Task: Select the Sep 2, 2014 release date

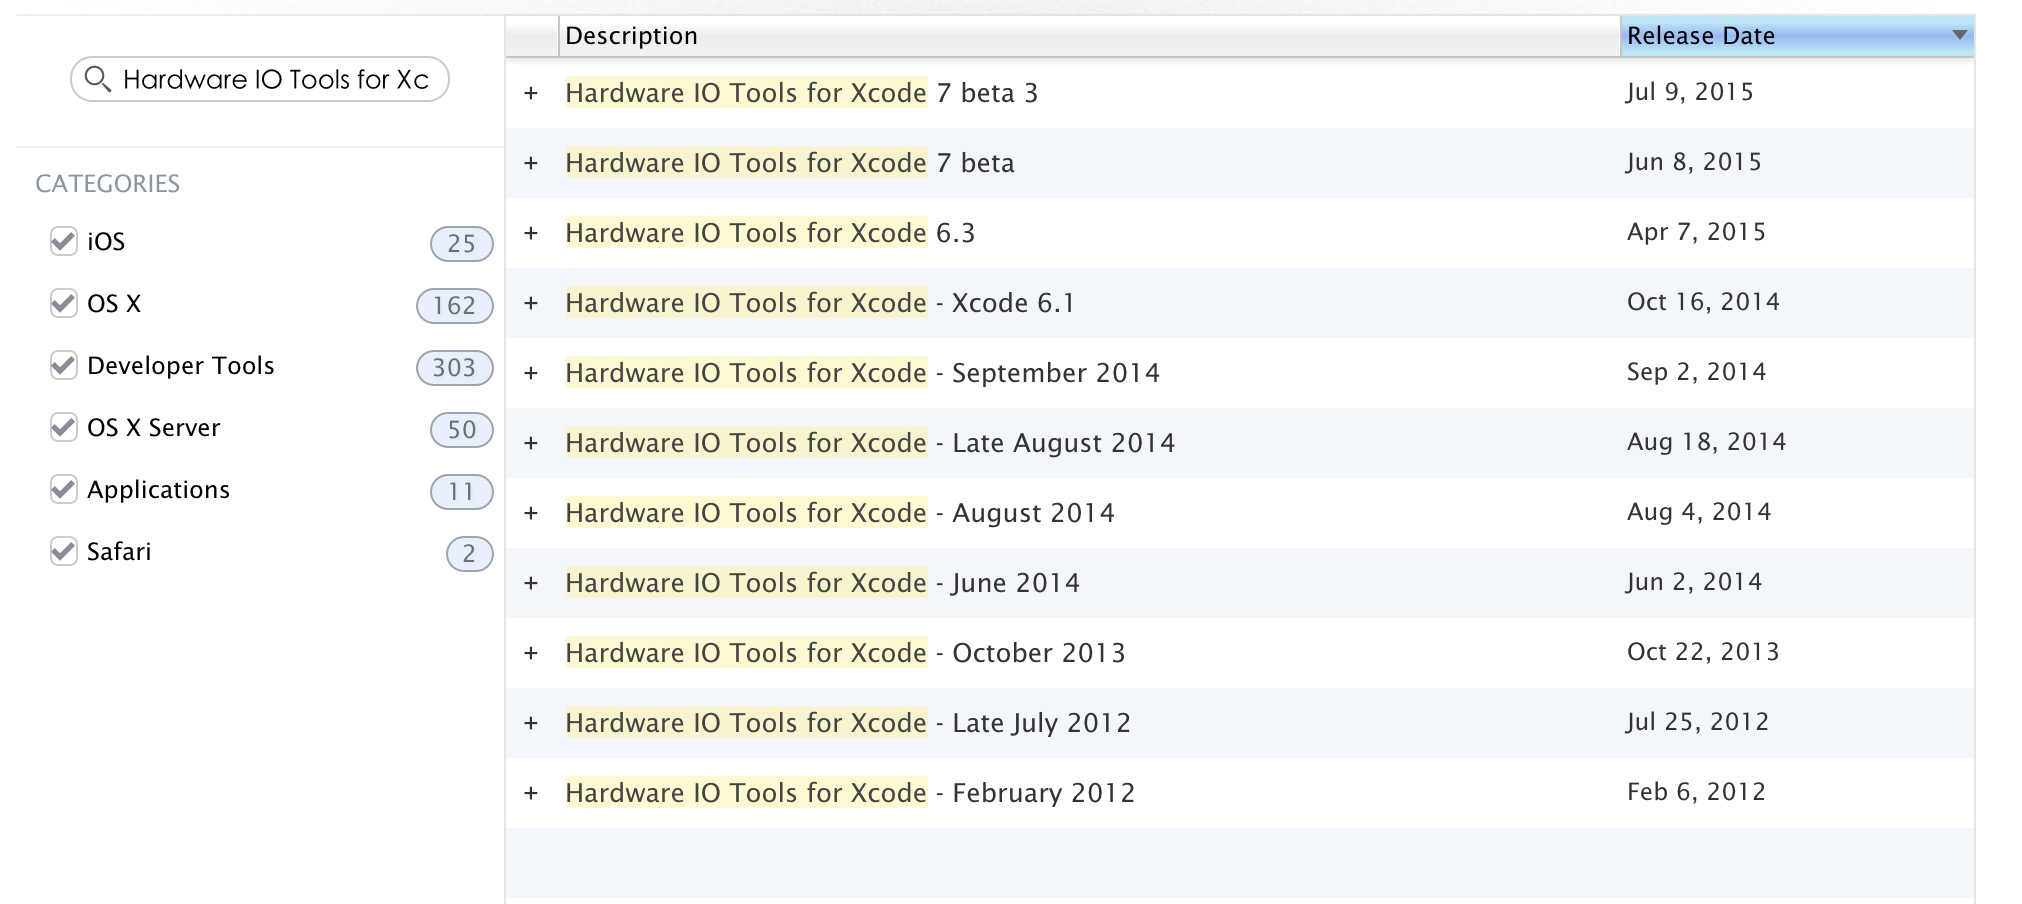Action: pyautogui.click(x=1696, y=372)
